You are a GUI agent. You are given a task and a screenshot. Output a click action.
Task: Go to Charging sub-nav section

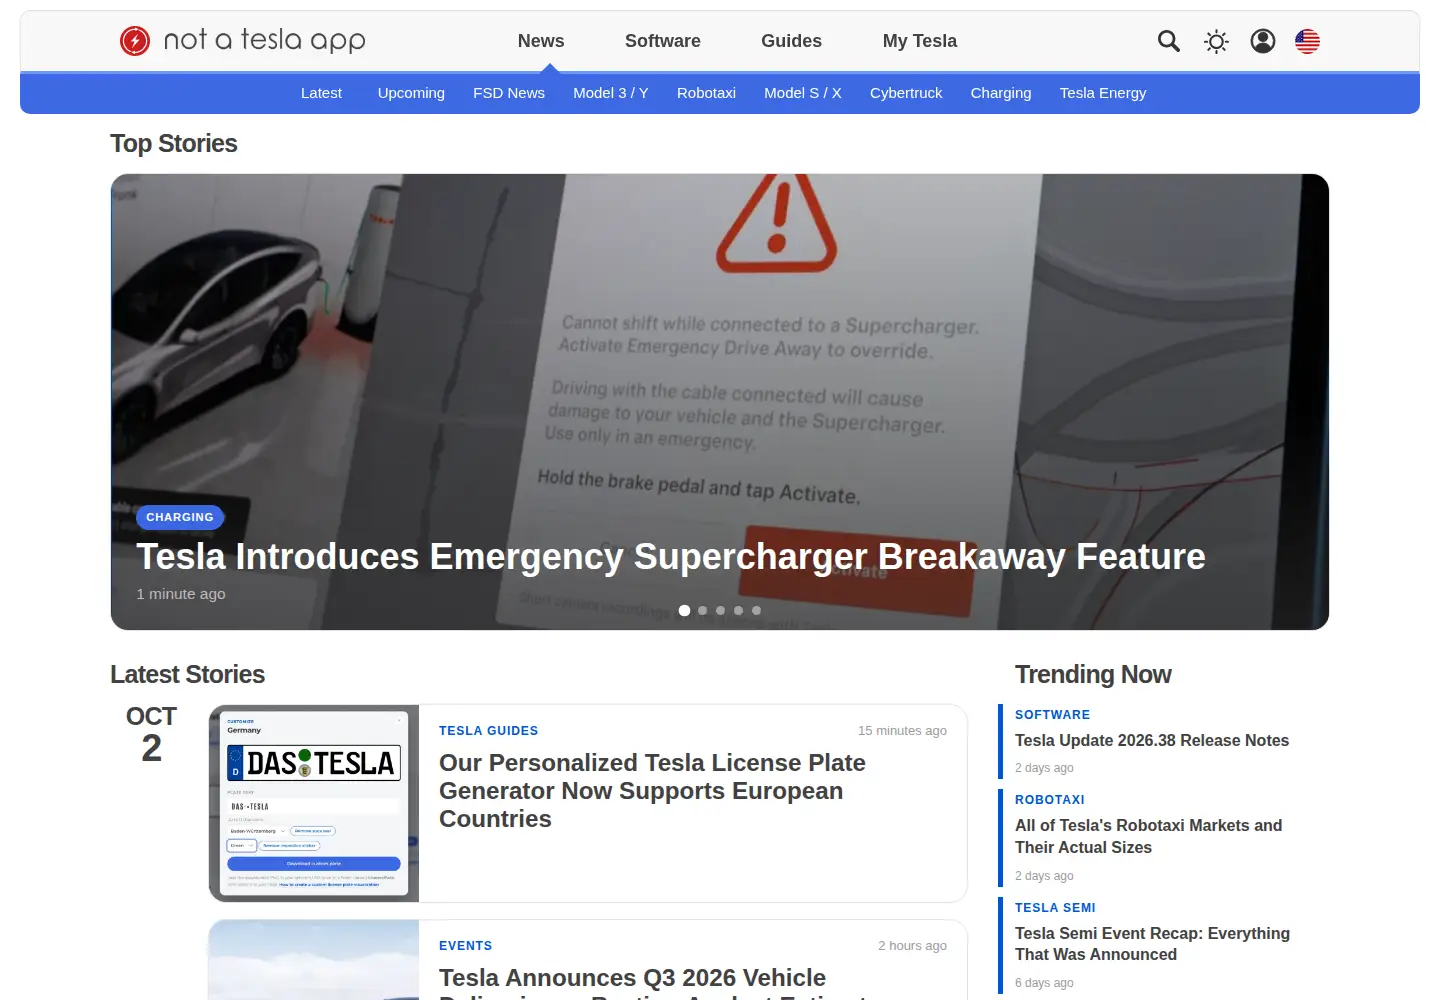coord(1001,93)
